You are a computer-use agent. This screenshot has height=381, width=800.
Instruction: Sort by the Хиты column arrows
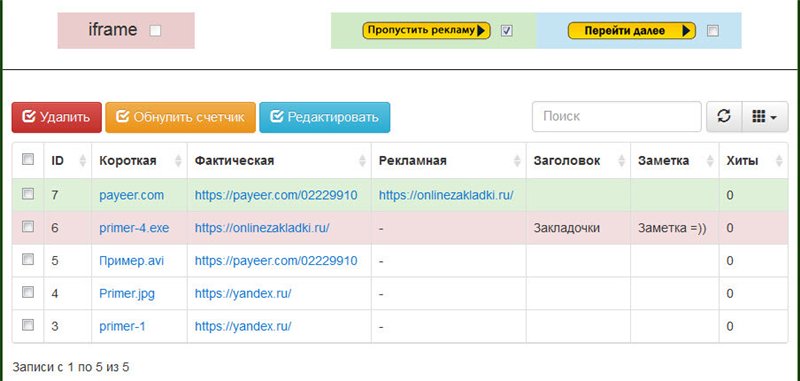point(779,161)
